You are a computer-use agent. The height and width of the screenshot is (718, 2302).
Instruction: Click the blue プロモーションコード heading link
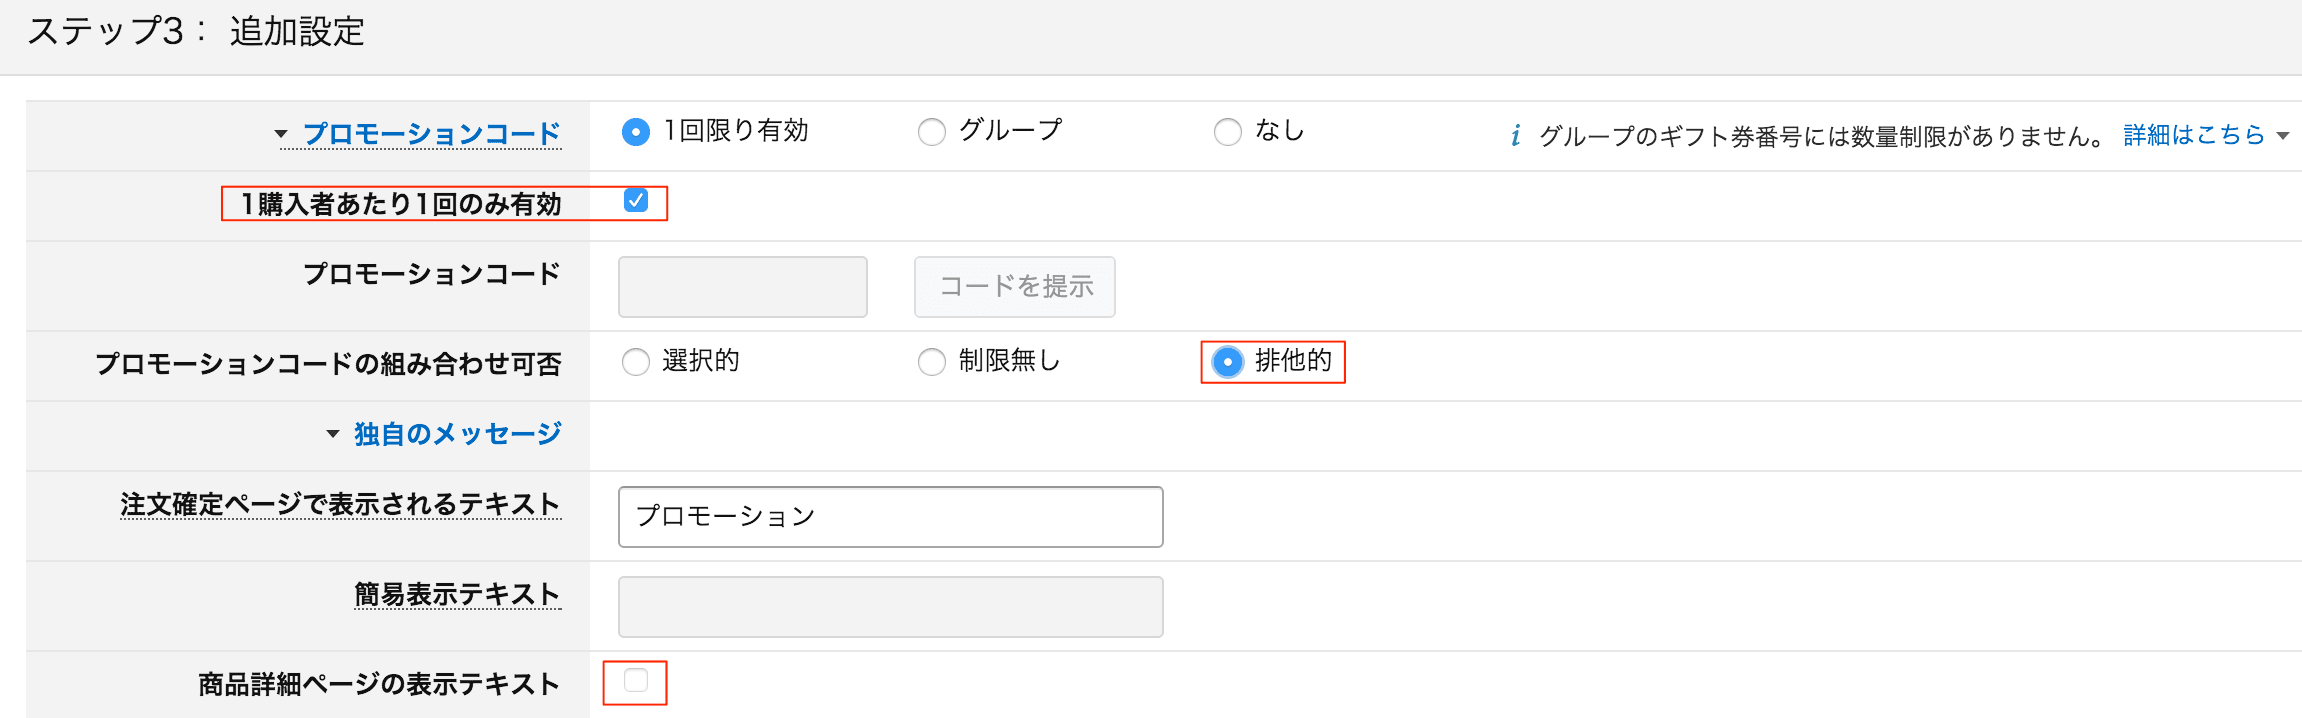431,134
